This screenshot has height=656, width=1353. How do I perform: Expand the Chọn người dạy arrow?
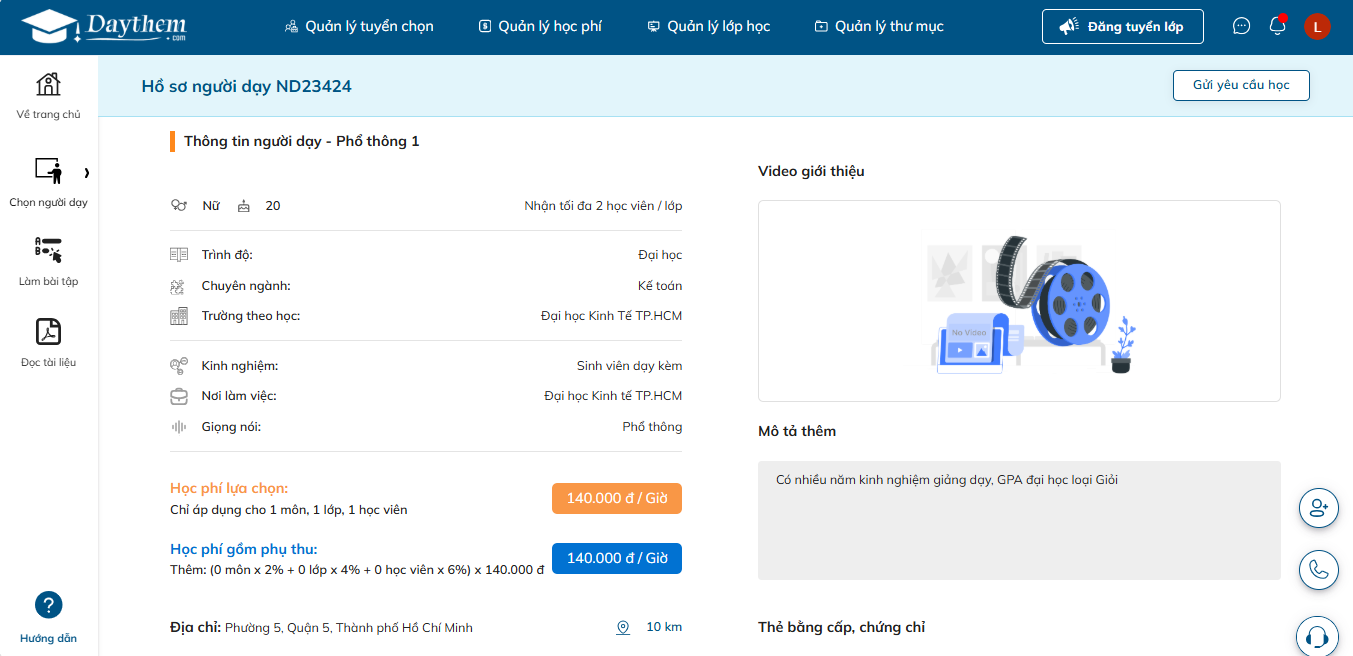click(87, 173)
